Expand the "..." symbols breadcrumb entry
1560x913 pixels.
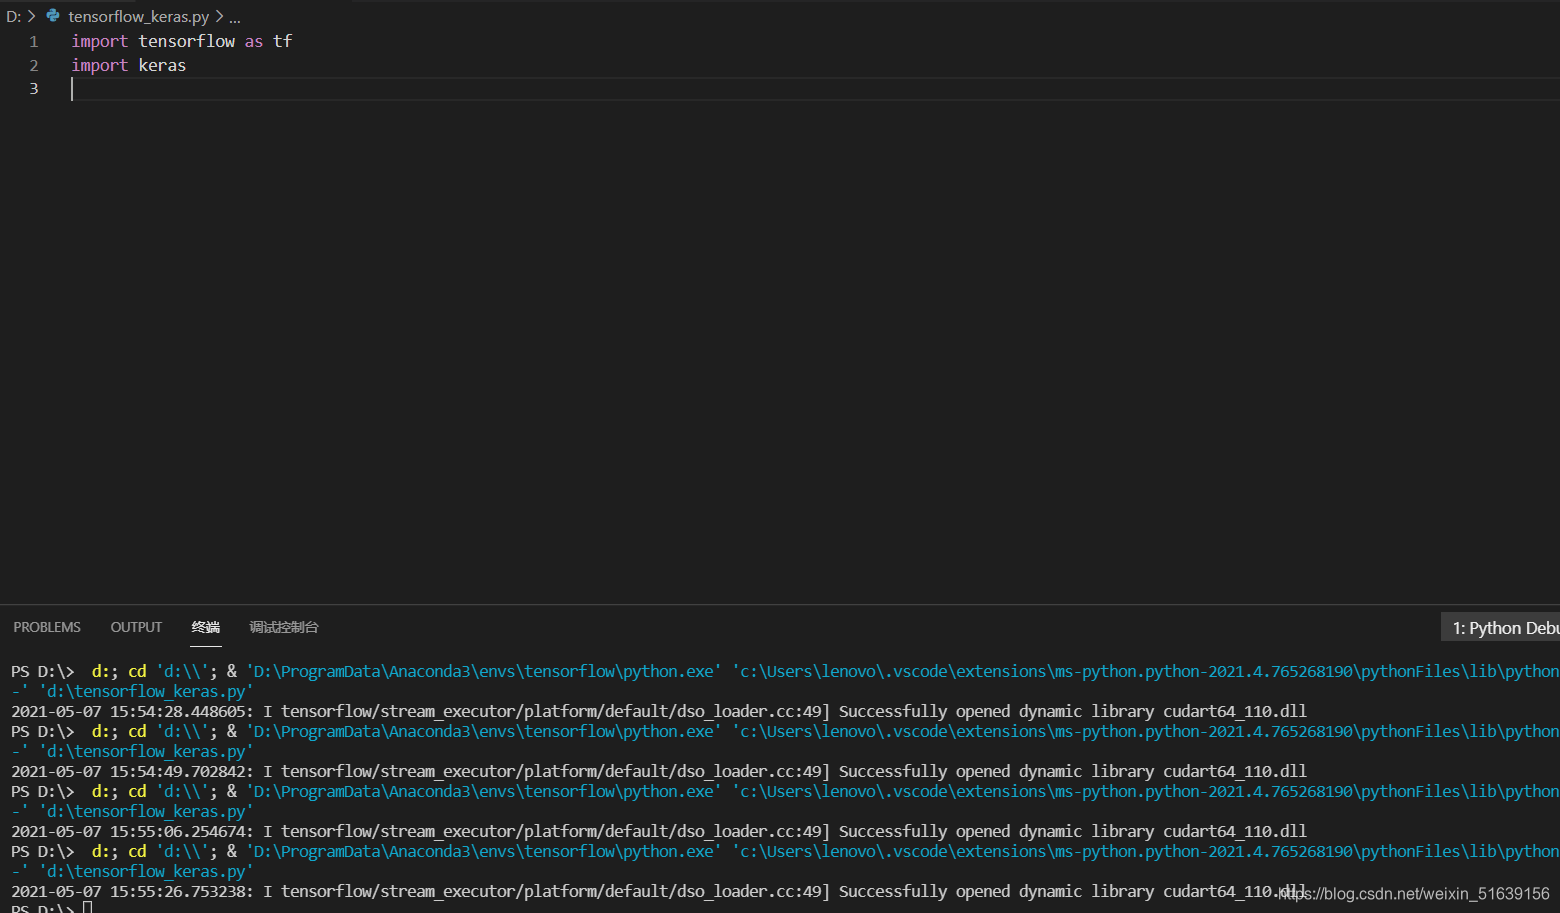coord(233,17)
